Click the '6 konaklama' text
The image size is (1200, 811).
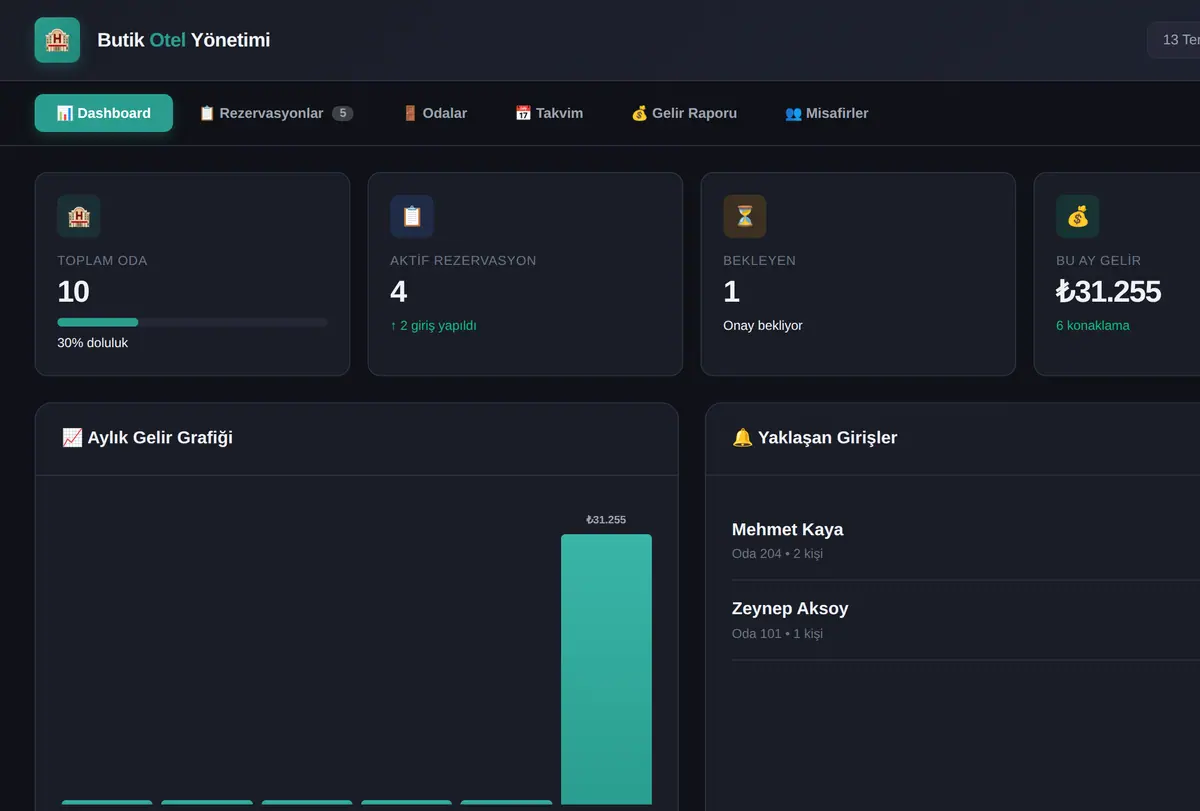click(x=1093, y=325)
